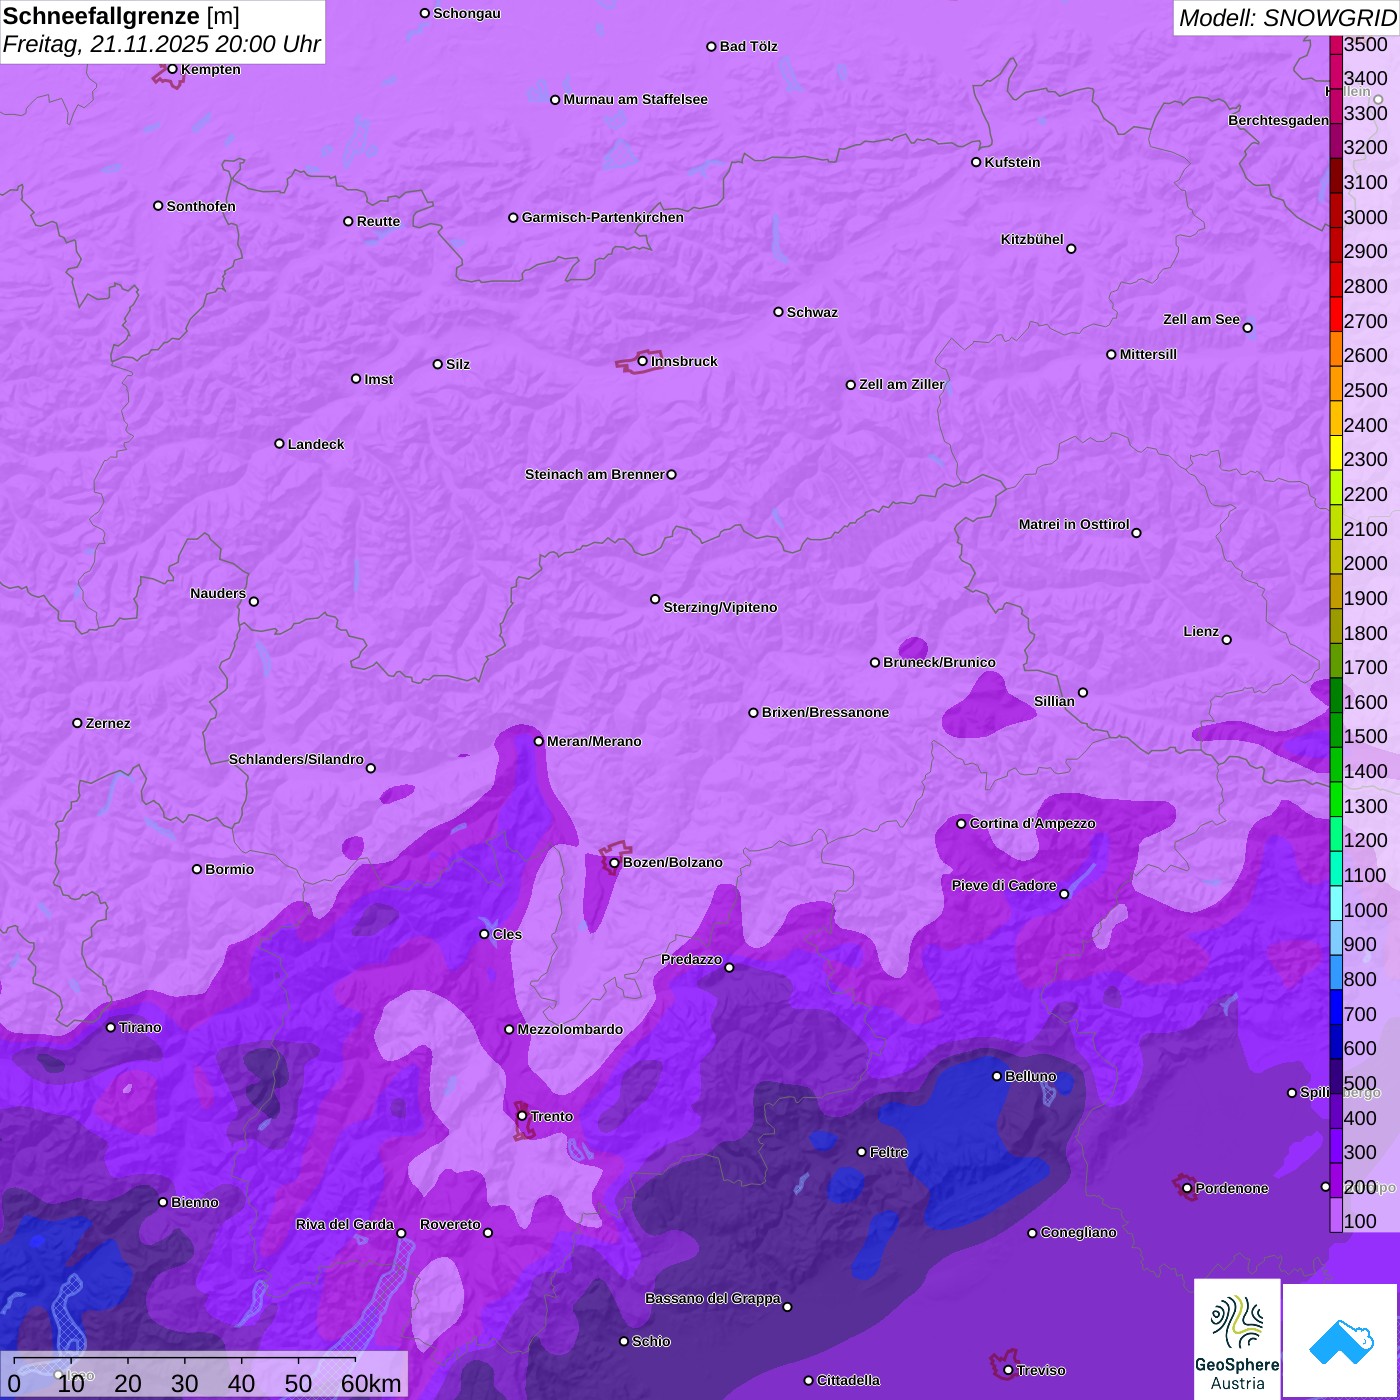Click the Schongau marker dot
The height and width of the screenshot is (1400, 1400).
[425, 13]
